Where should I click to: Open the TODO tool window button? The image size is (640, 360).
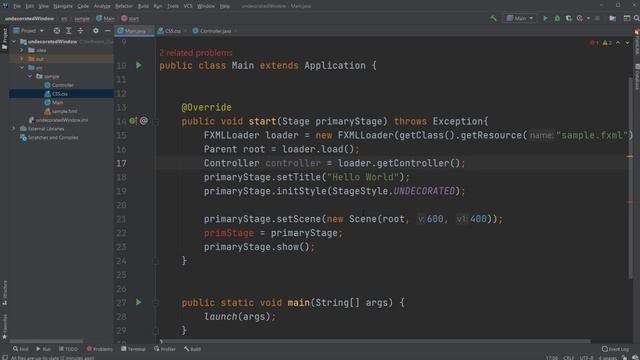pos(69,349)
